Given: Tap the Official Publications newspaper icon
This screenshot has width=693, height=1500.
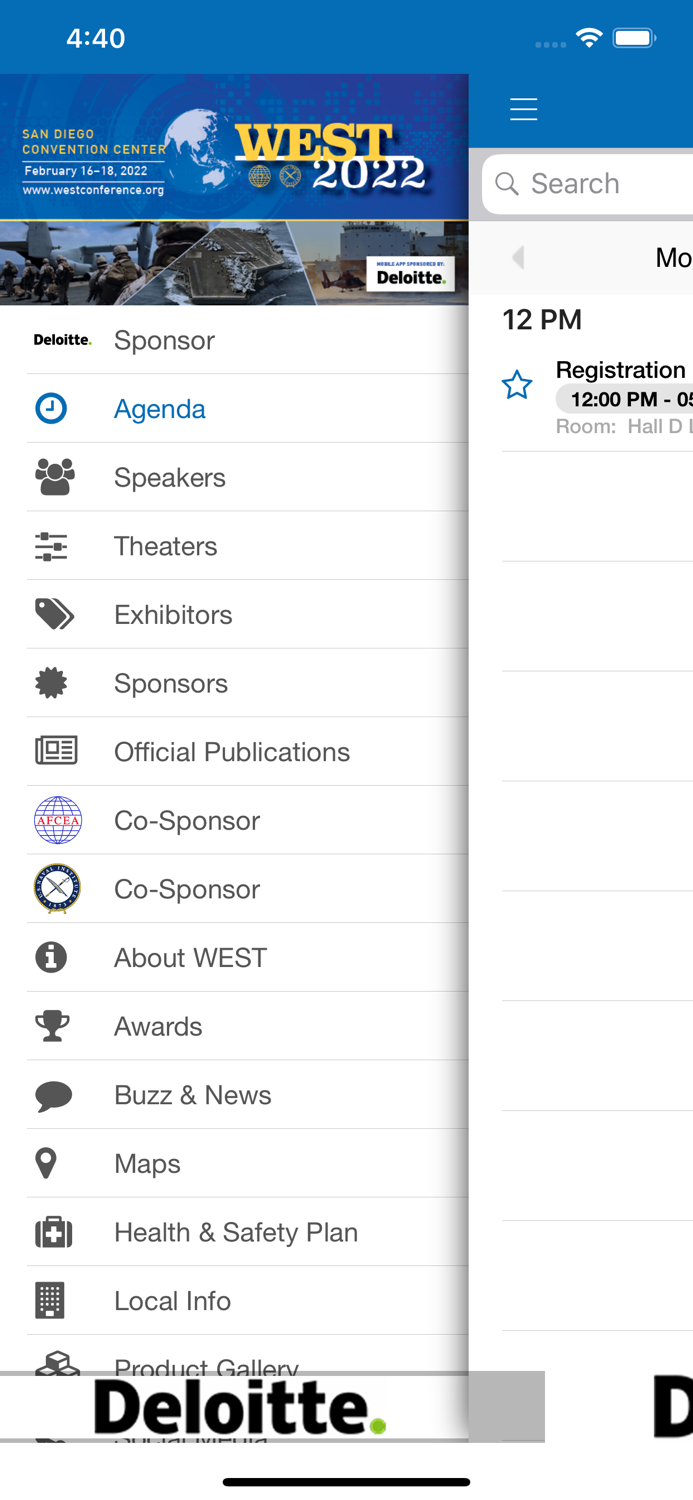Looking at the screenshot, I should click(56, 752).
